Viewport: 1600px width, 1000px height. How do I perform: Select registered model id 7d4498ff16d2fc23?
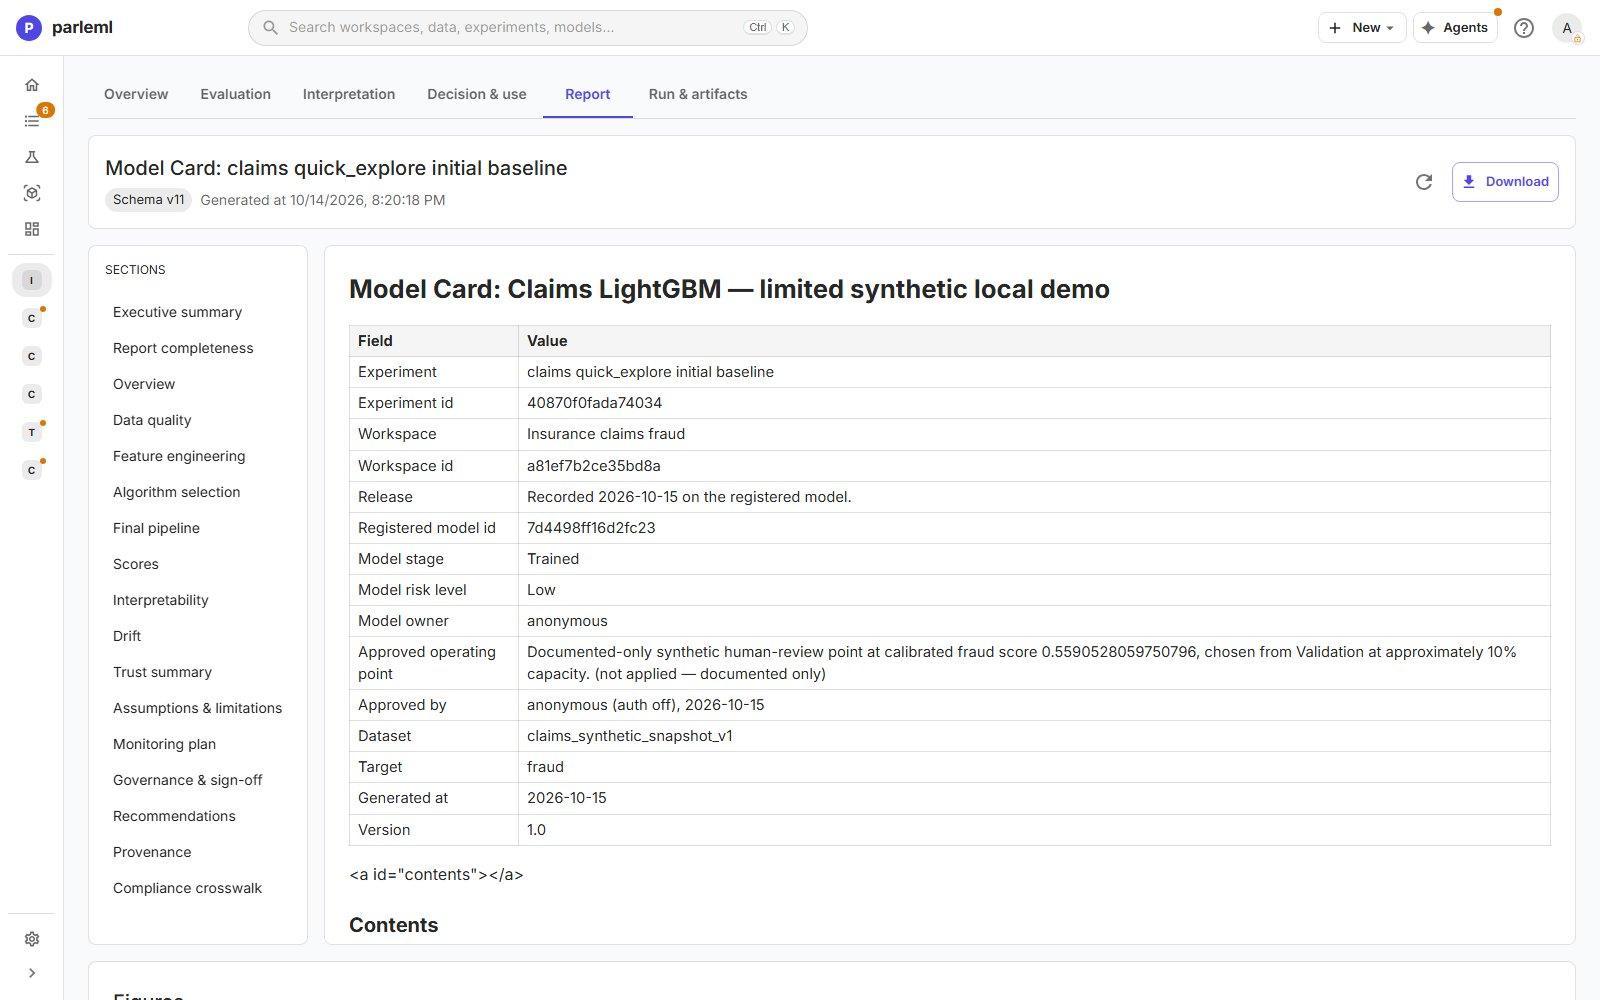(x=591, y=528)
